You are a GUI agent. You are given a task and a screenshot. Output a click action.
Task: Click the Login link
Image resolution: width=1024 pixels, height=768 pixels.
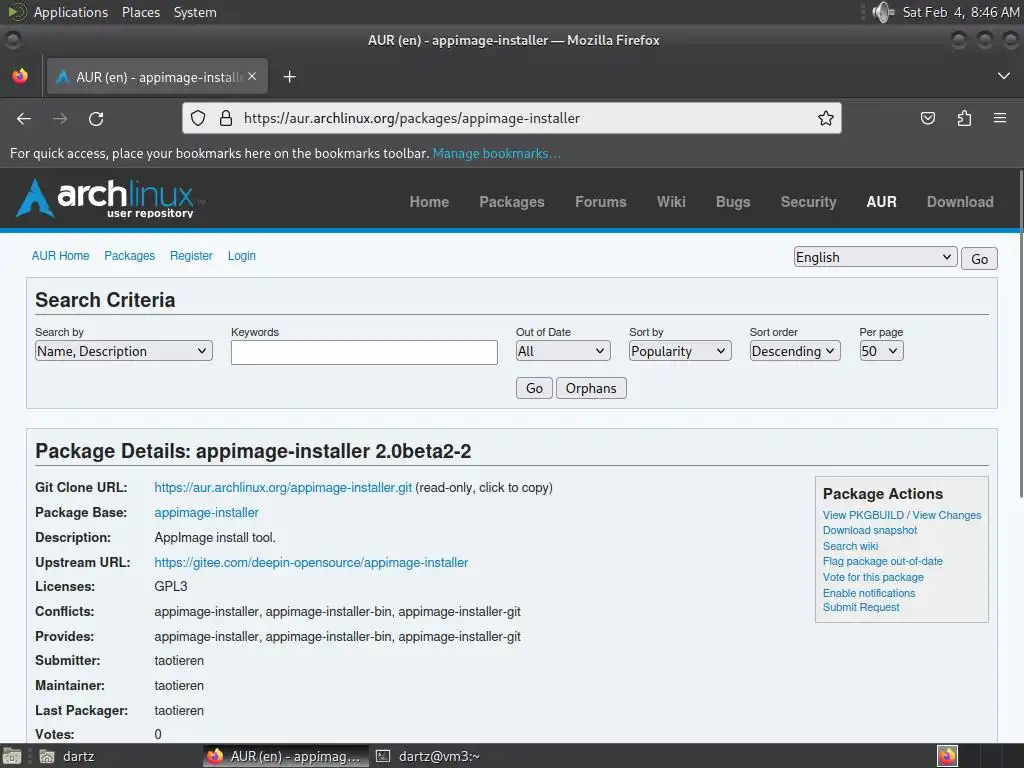[242, 256]
